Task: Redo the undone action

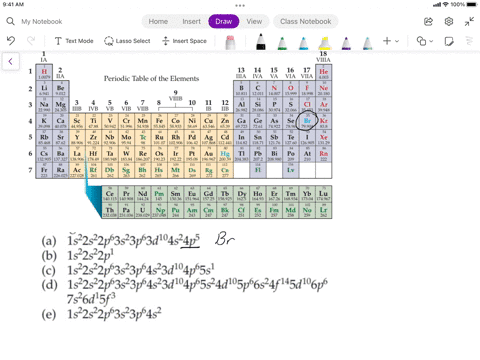Action: (x=31, y=41)
